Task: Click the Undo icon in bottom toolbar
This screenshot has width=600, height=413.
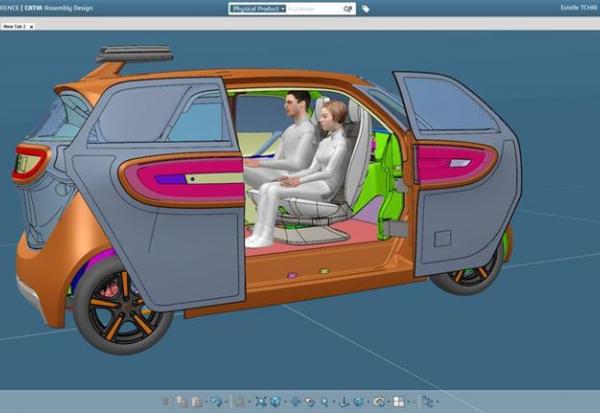Action: [x=215, y=401]
